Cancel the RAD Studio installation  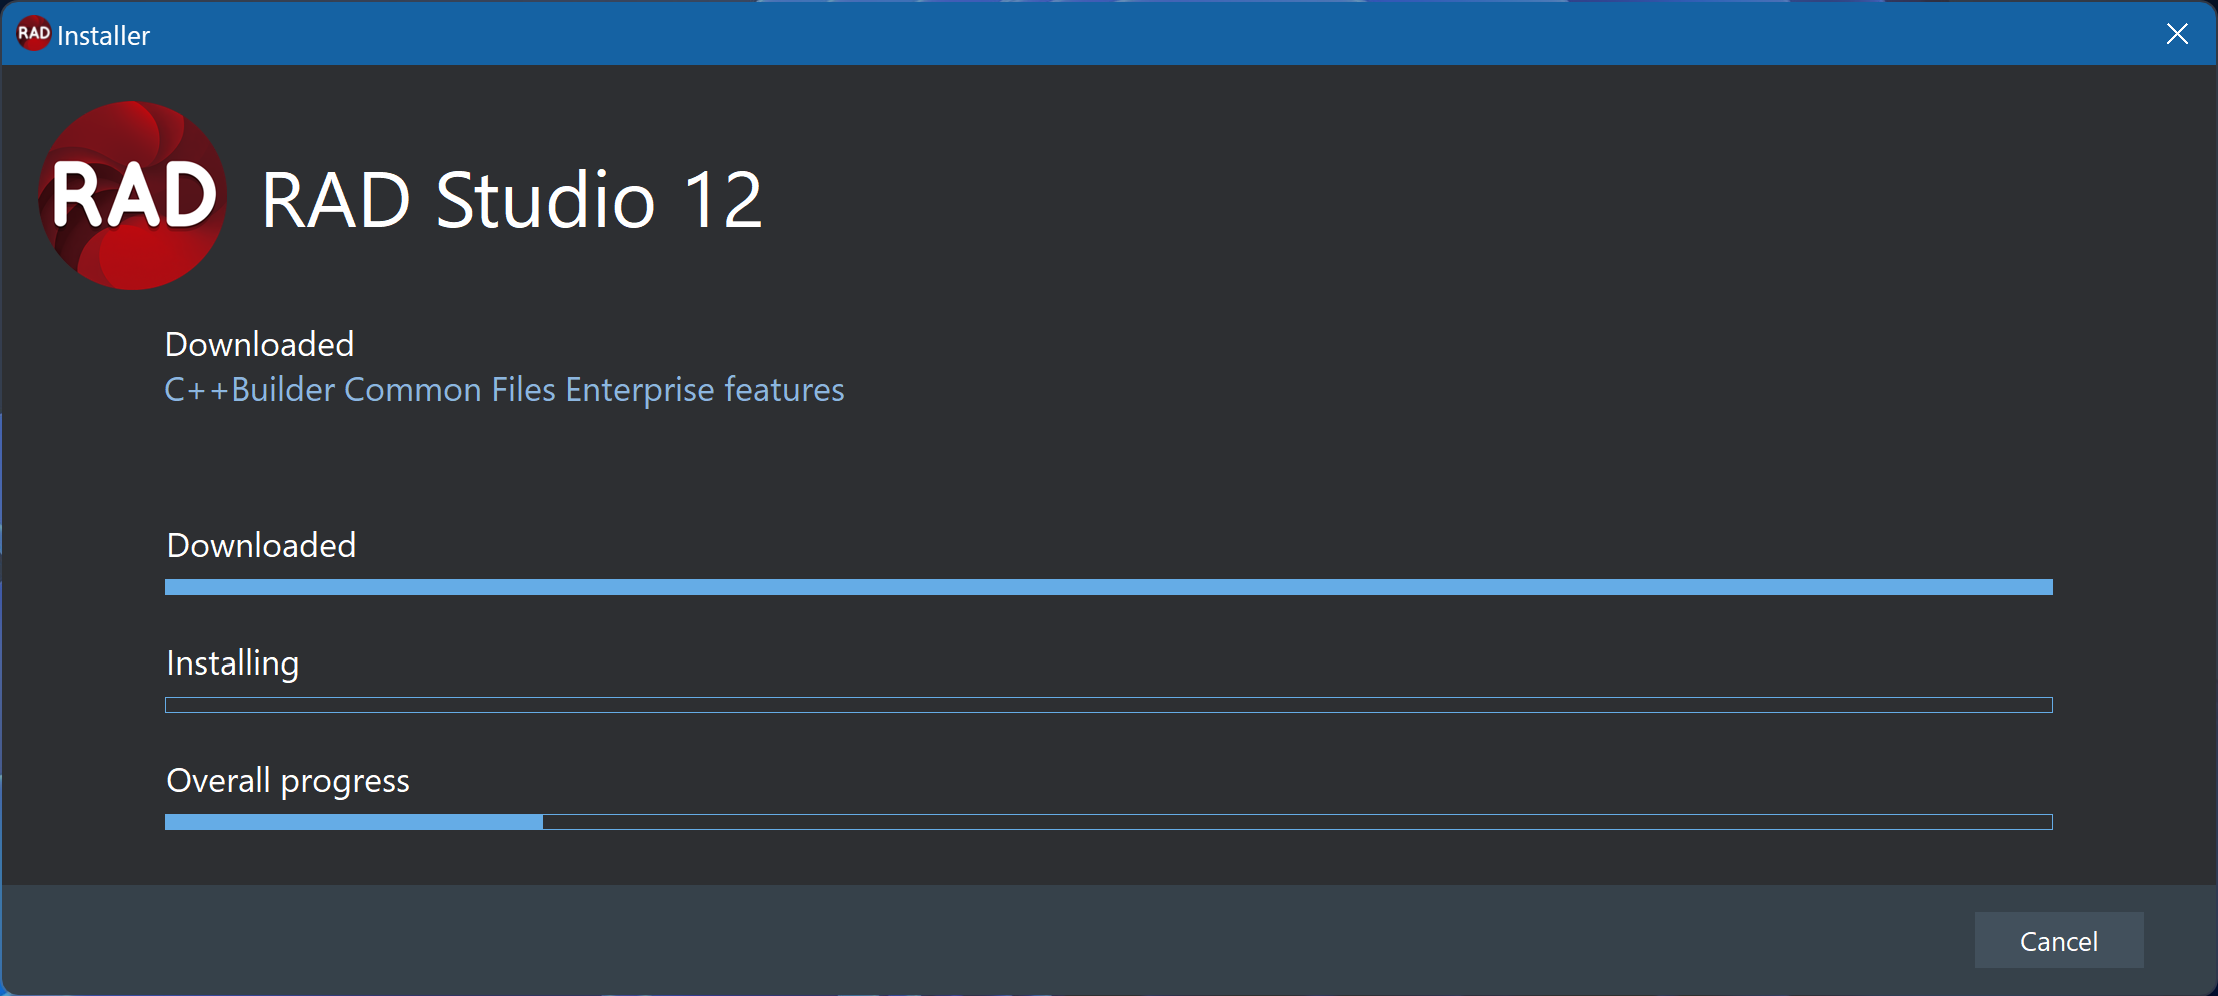[x=2058, y=940]
